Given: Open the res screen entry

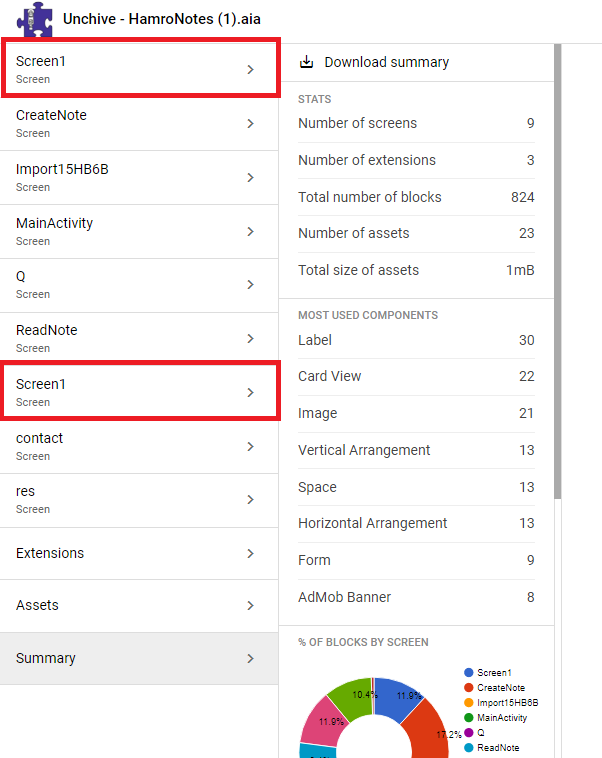Looking at the screenshot, I should [x=139, y=500].
